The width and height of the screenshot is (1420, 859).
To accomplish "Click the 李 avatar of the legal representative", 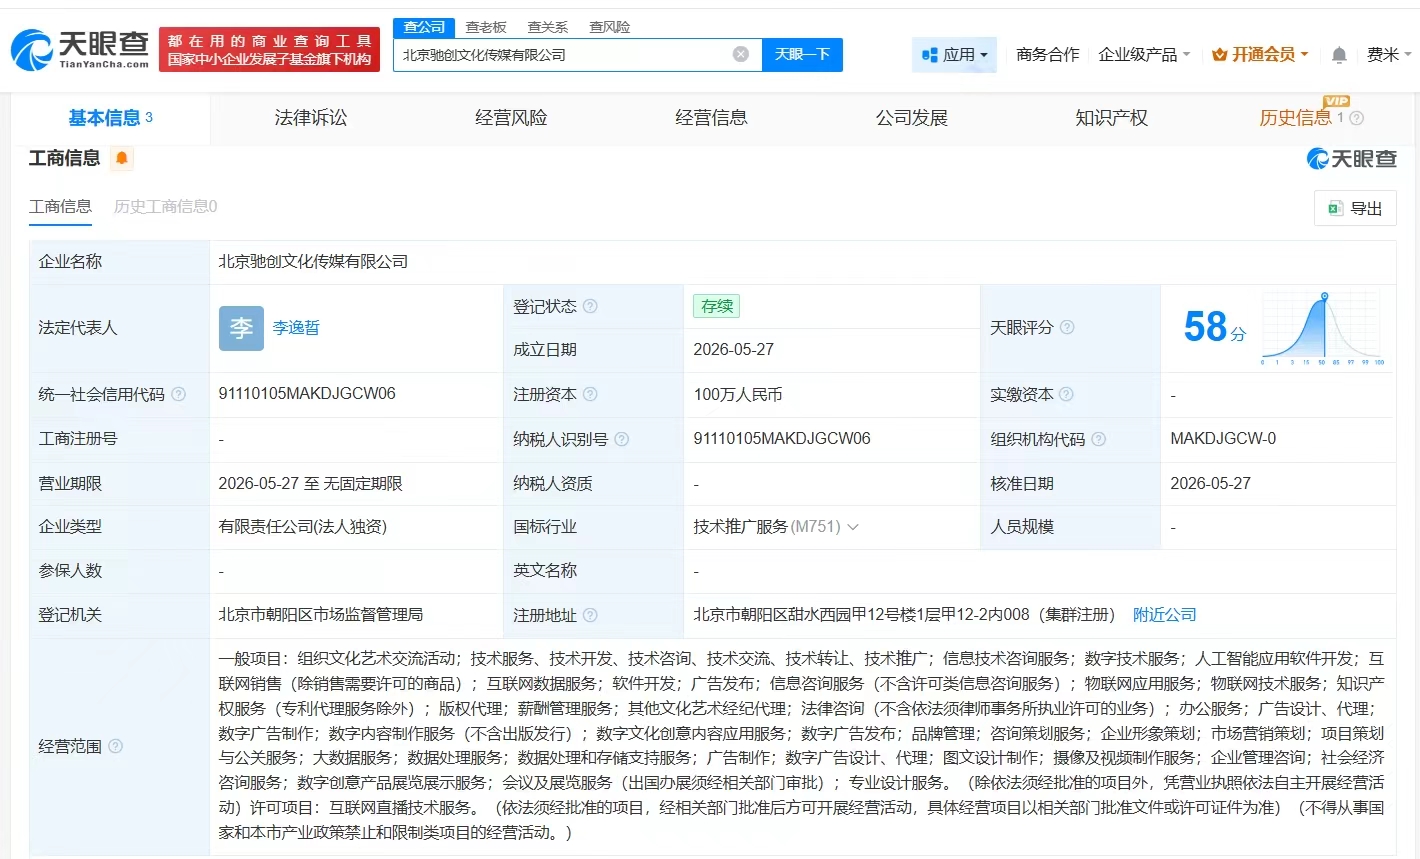I will 241,328.
